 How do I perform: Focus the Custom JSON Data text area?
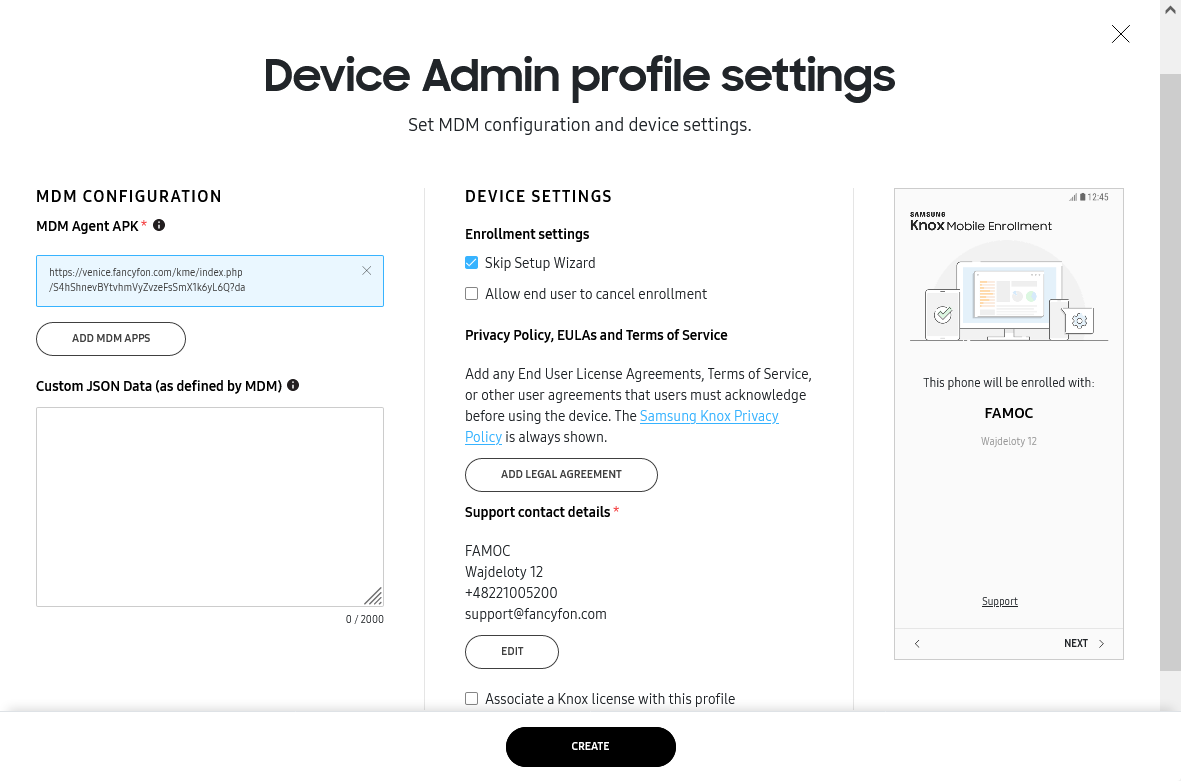tap(209, 507)
